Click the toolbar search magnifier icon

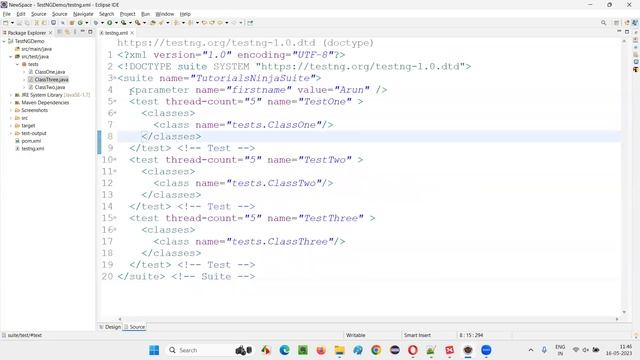coord(603,23)
